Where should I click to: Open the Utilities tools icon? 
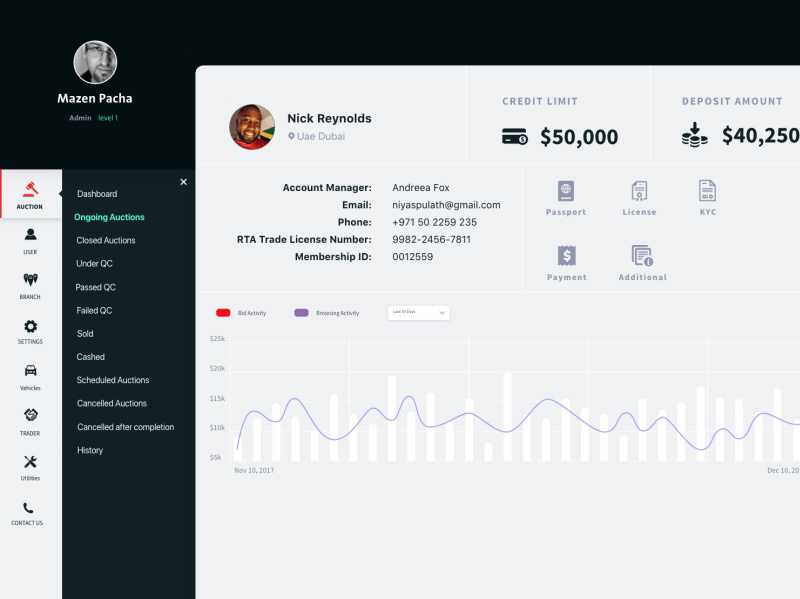(x=29, y=462)
